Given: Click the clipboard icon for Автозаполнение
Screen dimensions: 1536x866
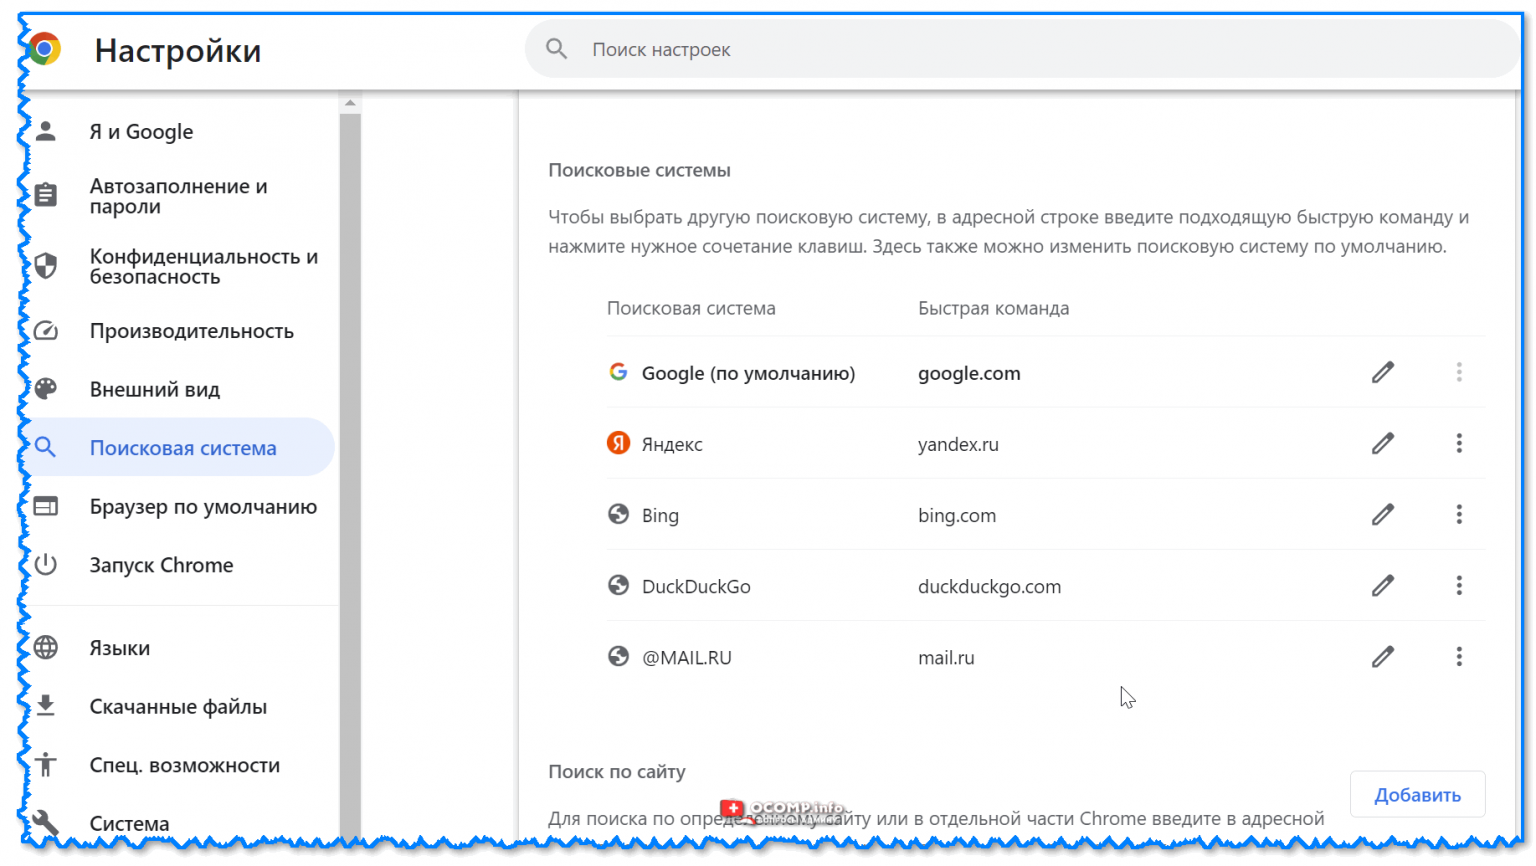Looking at the screenshot, I should click(x=46, y=195).
